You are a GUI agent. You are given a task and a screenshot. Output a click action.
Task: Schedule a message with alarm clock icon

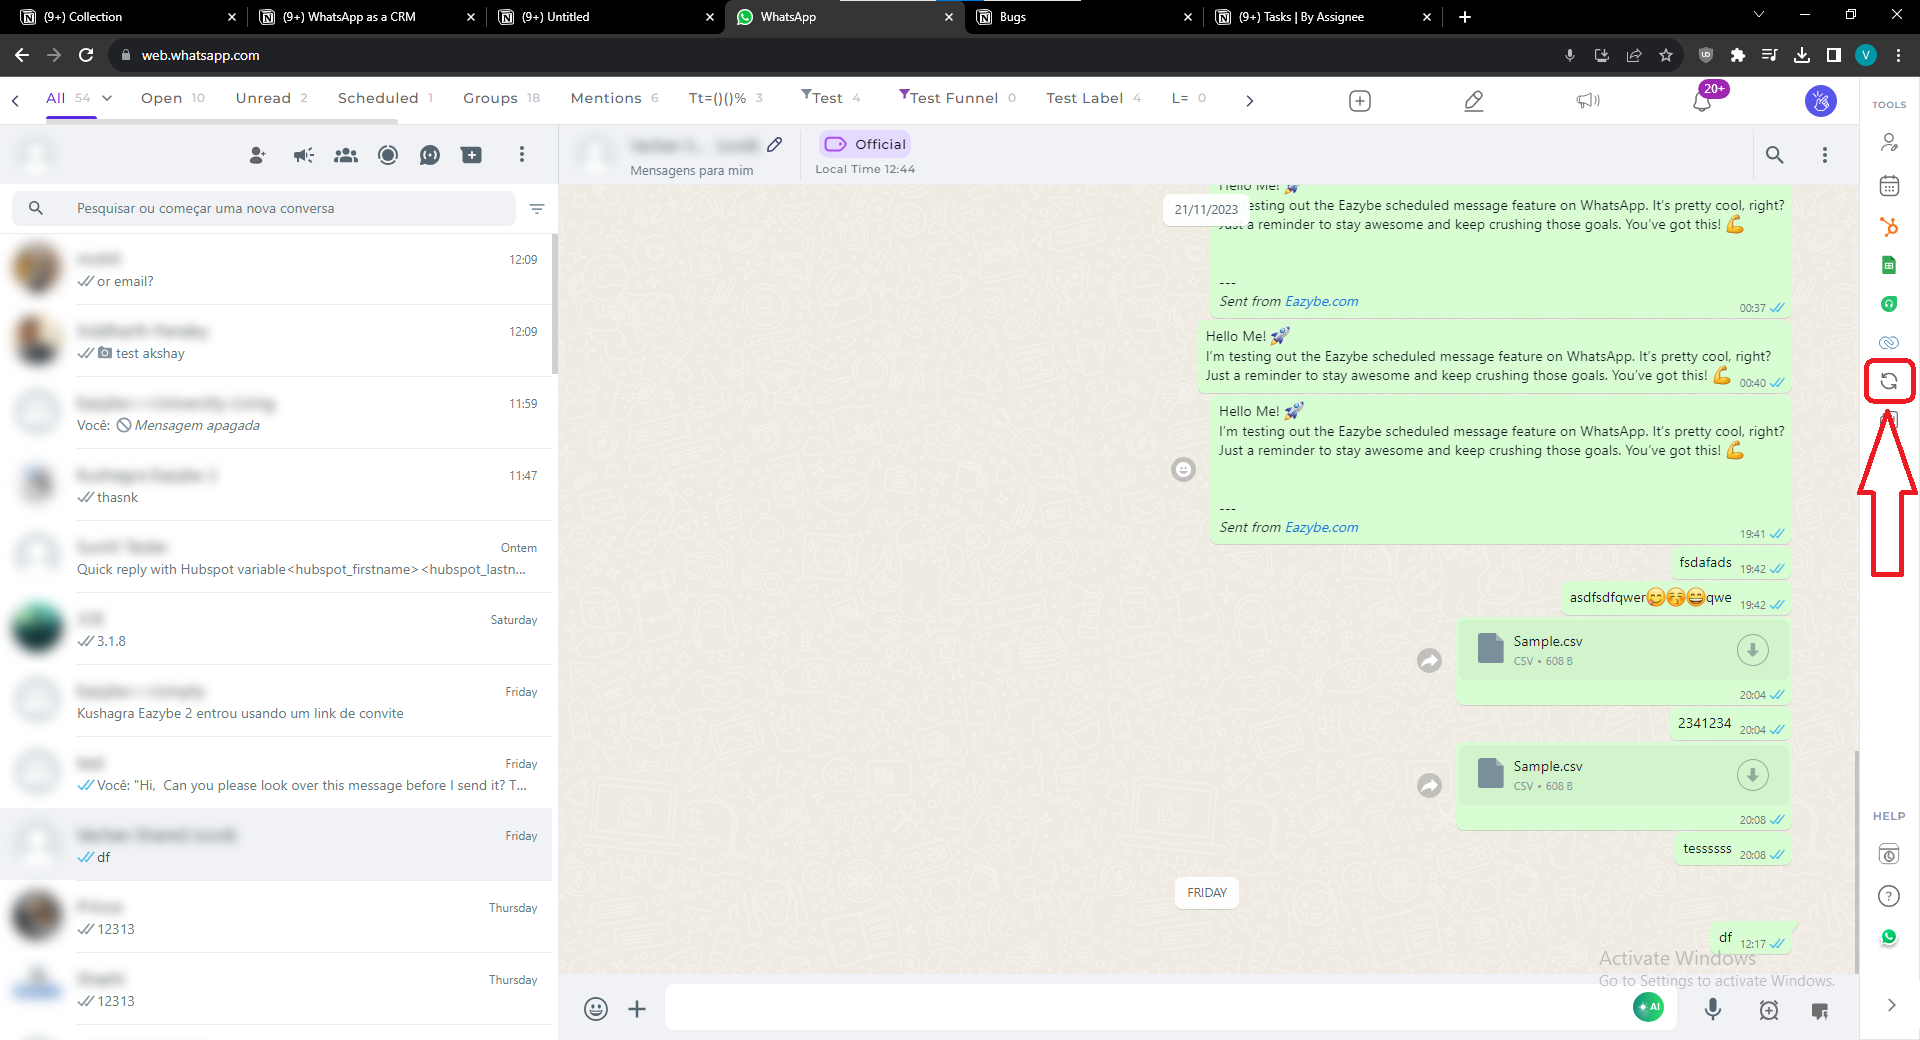click(1768, 1010)
